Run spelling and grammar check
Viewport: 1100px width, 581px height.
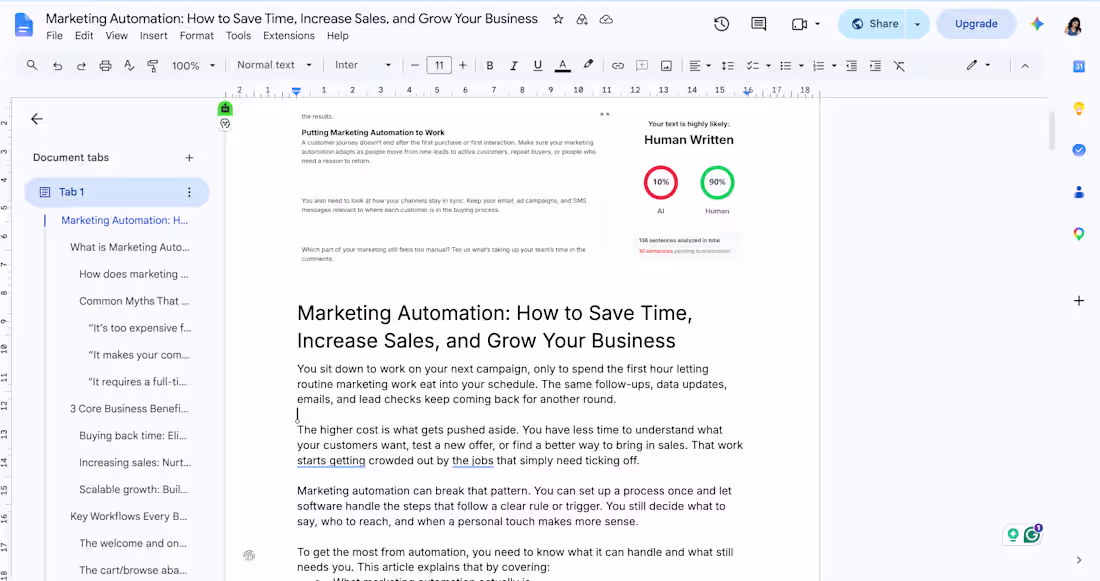129,65
